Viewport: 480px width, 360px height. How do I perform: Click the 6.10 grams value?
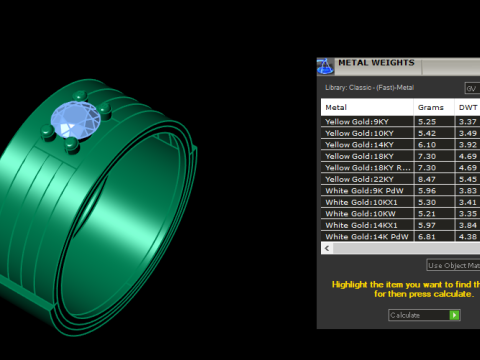pyautogui.click(x=427, y=145)
